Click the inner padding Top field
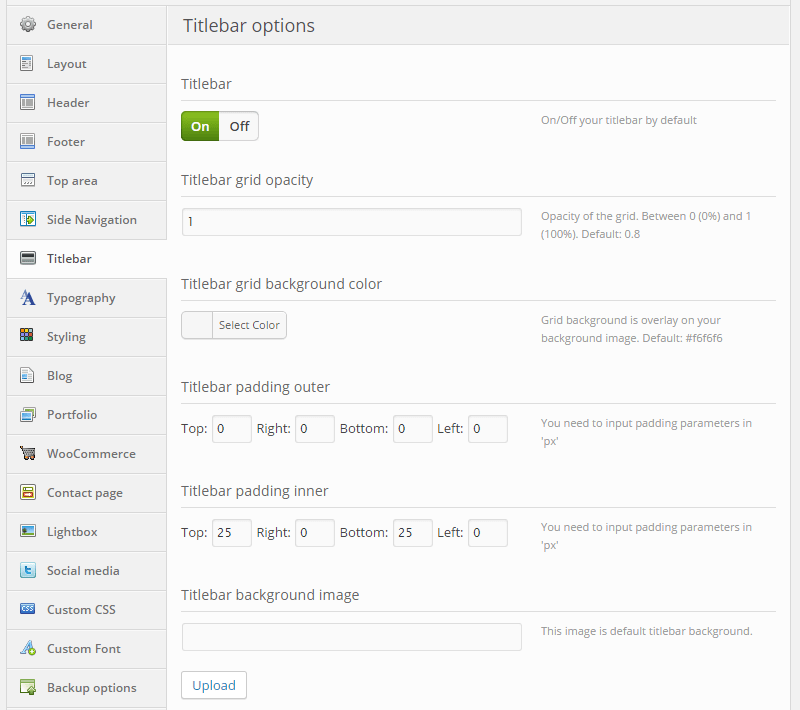This screenshot has height=710, width=800. pyautogui.click(x=231, y=533)
